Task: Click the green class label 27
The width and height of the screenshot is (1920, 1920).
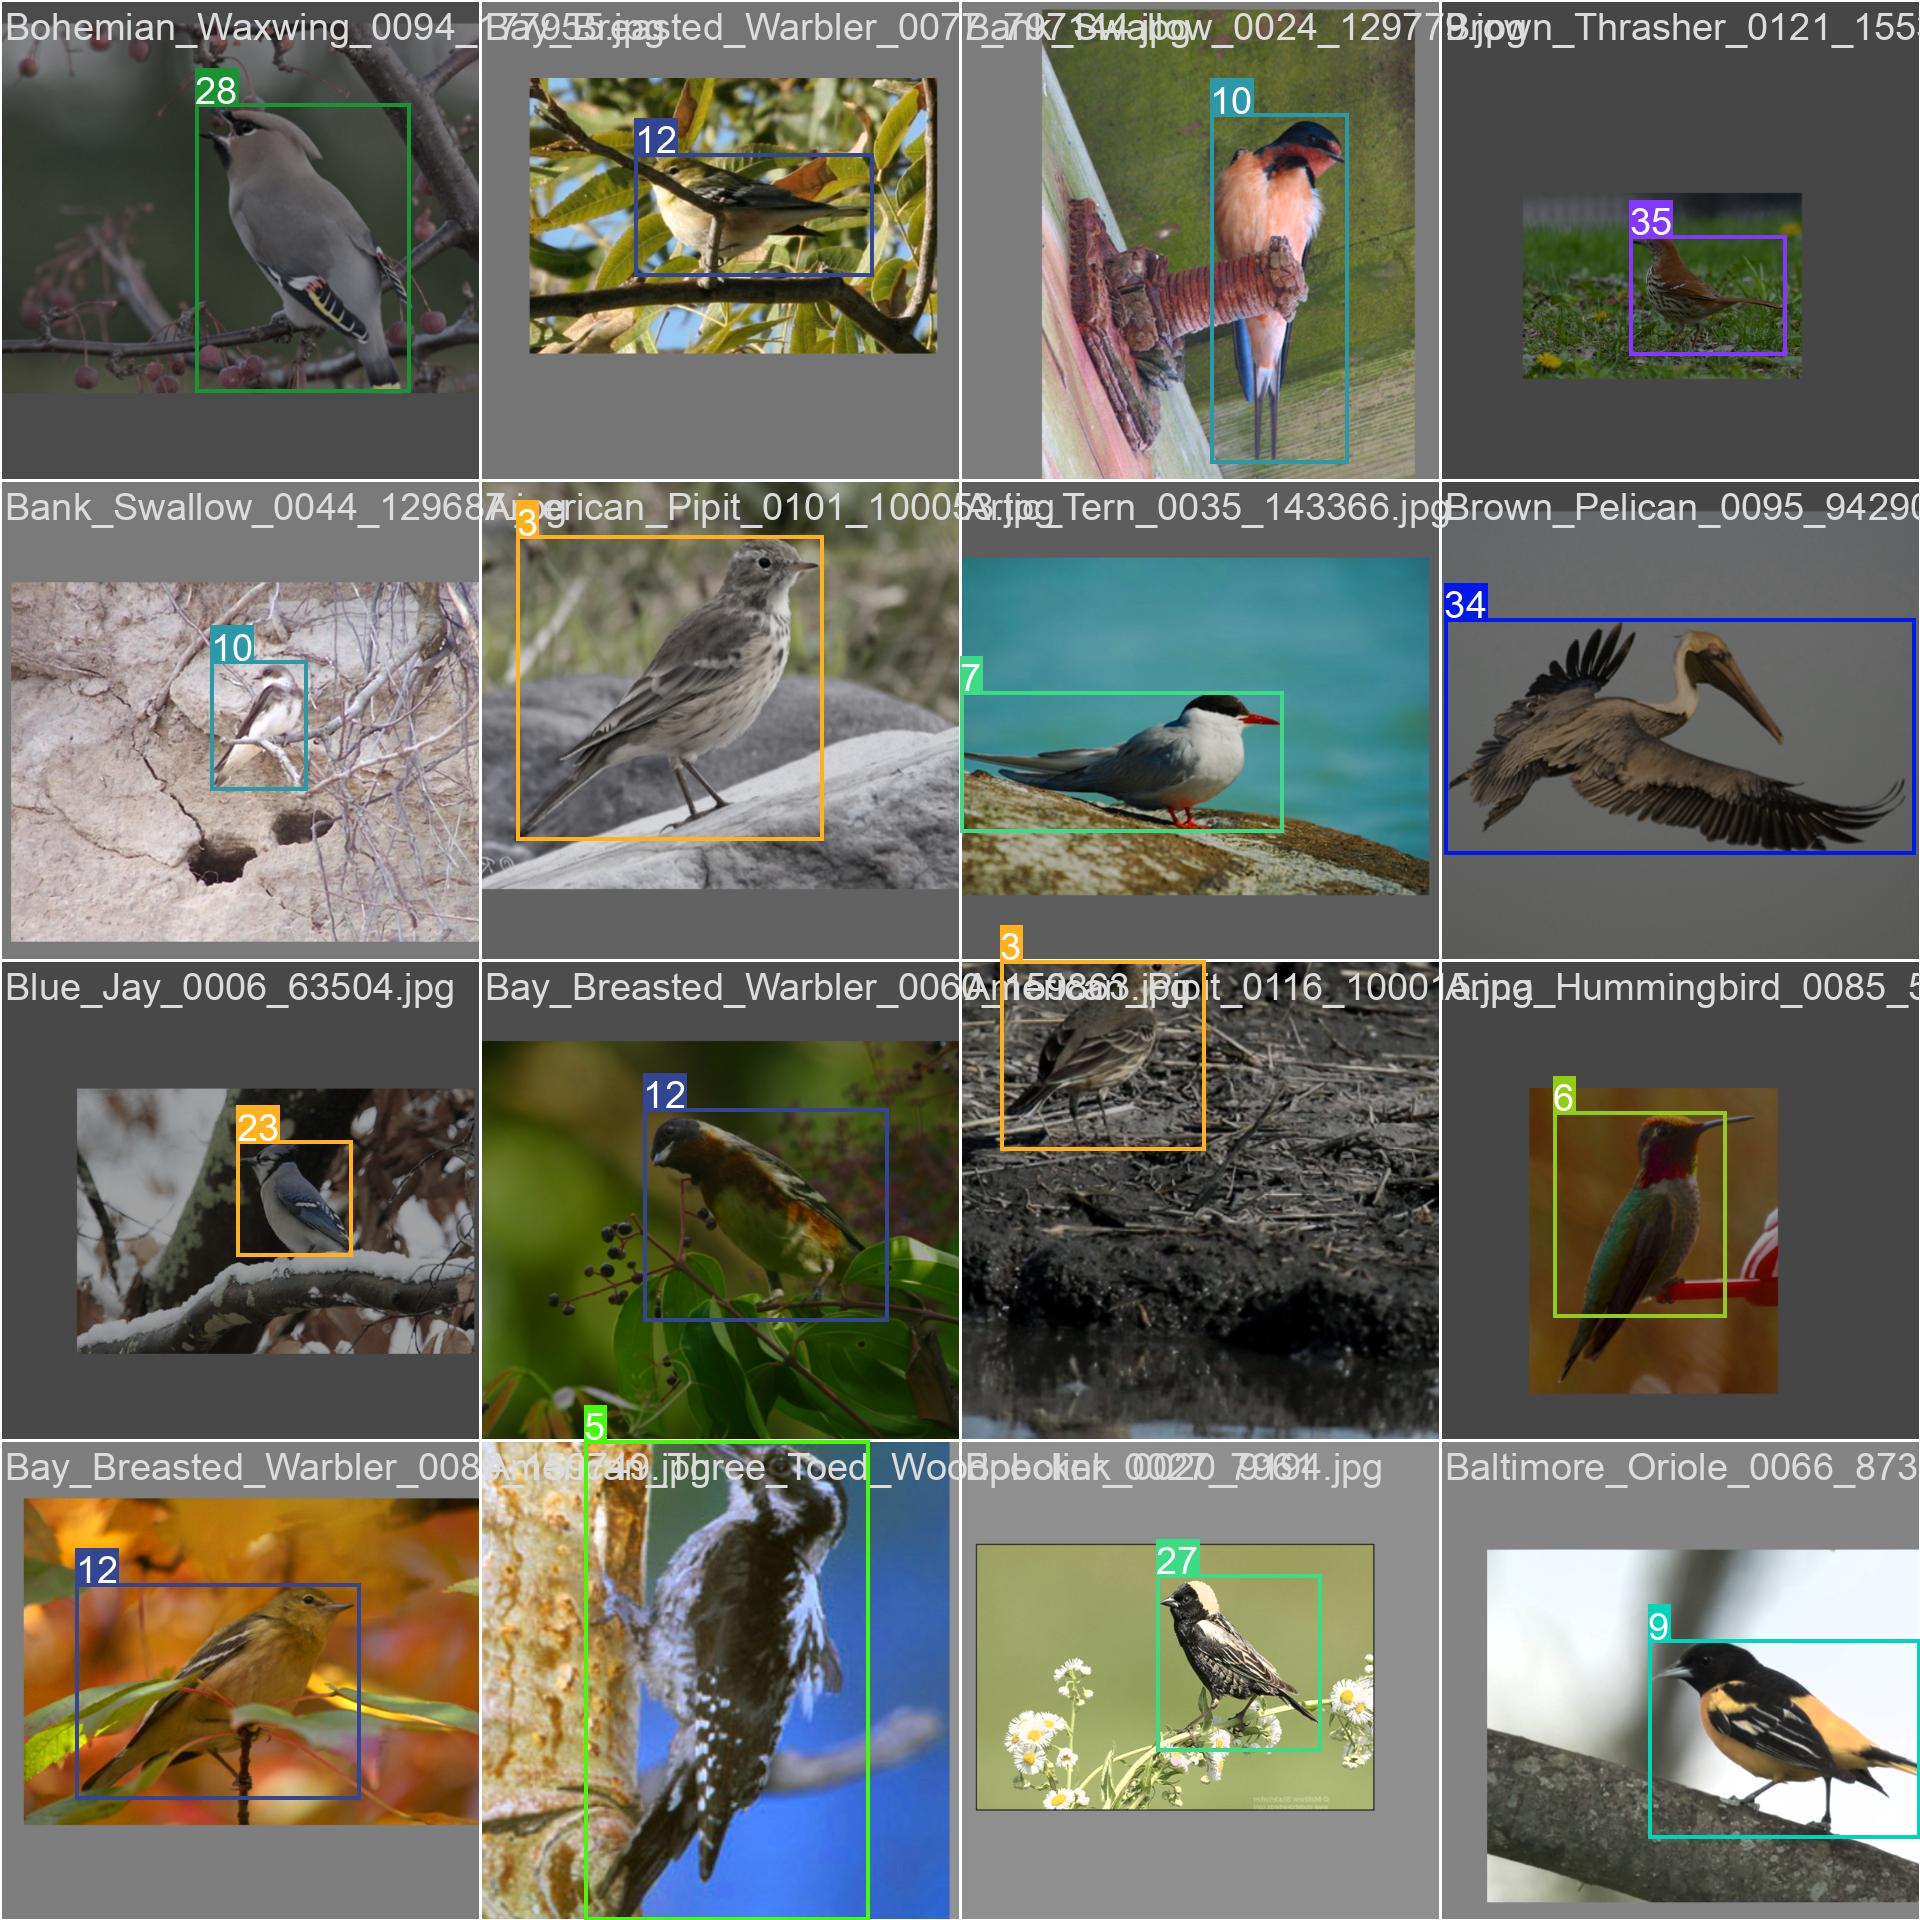Action: pos(1176,1560)
